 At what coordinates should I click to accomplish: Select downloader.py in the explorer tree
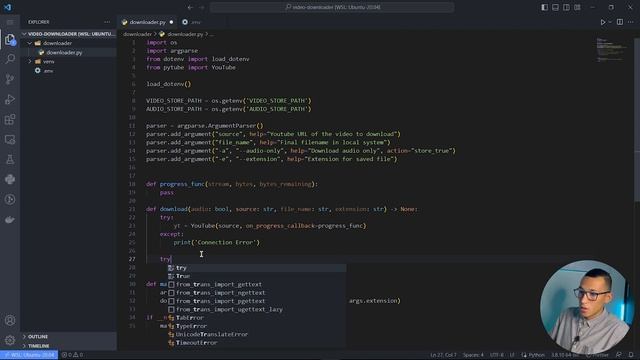pos(69,52)
